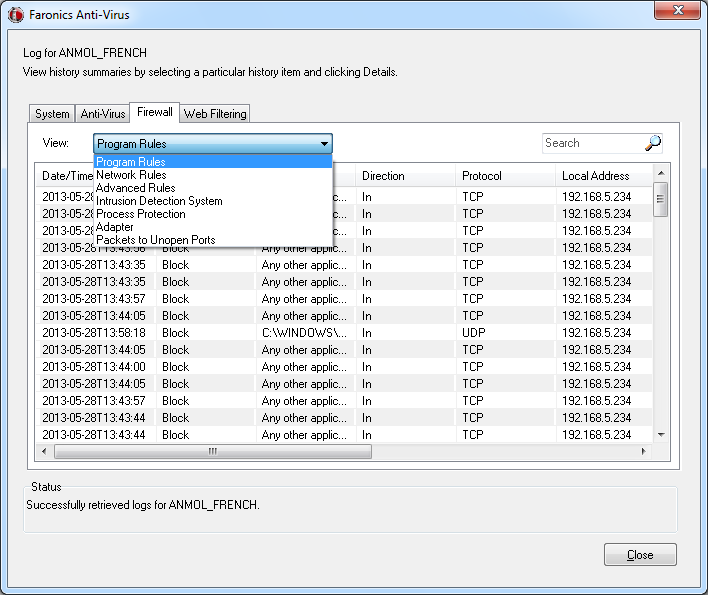Sort by the Direction column header
This screenshot has width=708, height=595.
coord(405,176)
